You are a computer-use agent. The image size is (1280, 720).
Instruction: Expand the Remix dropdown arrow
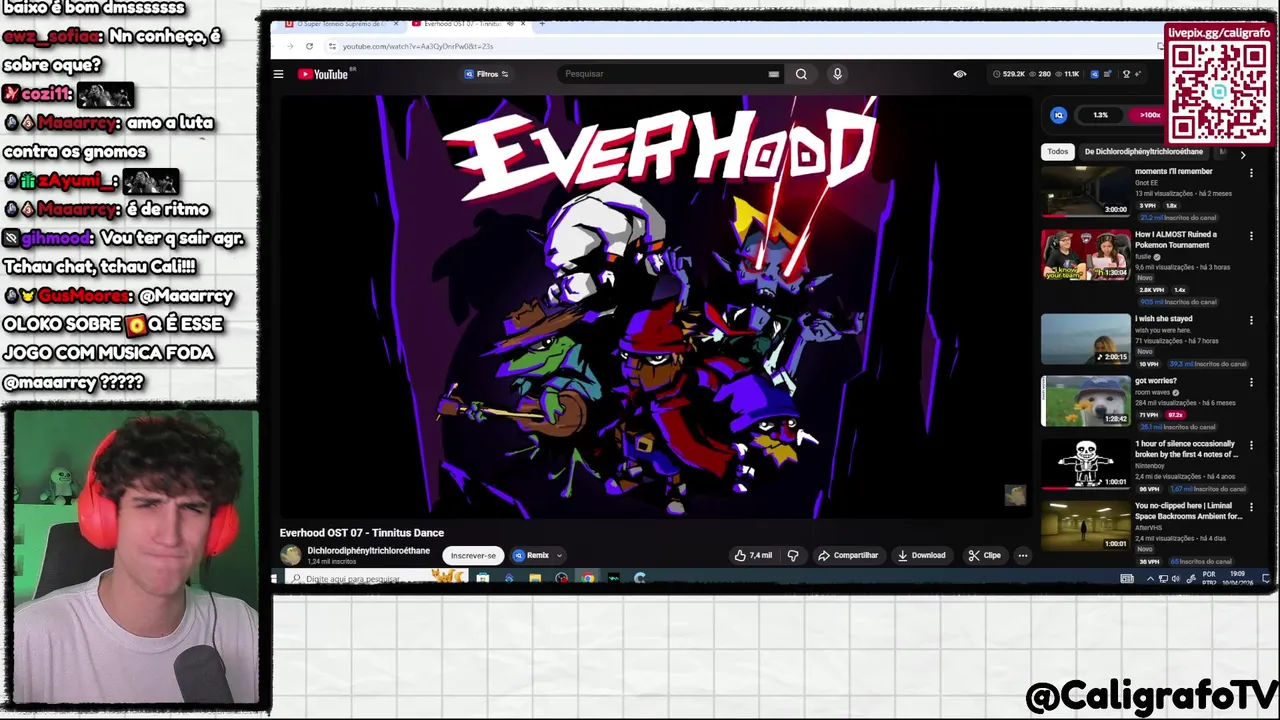point(559,556)
